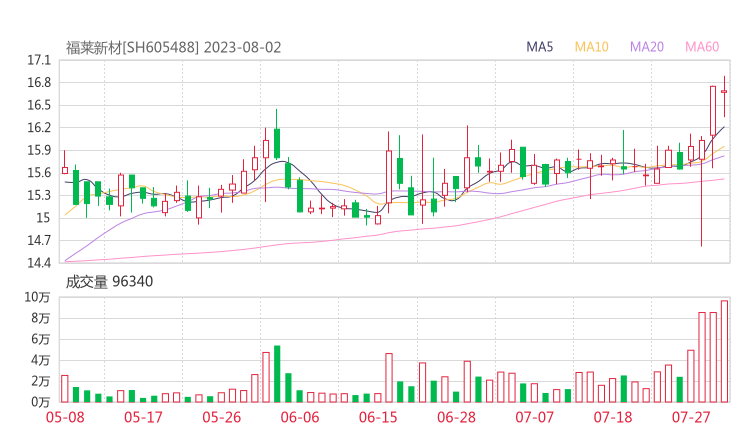Click the 17.1 price axis label
Viewport: 740px width, 440px height.
pyautogui.click(x=39, y=60)
